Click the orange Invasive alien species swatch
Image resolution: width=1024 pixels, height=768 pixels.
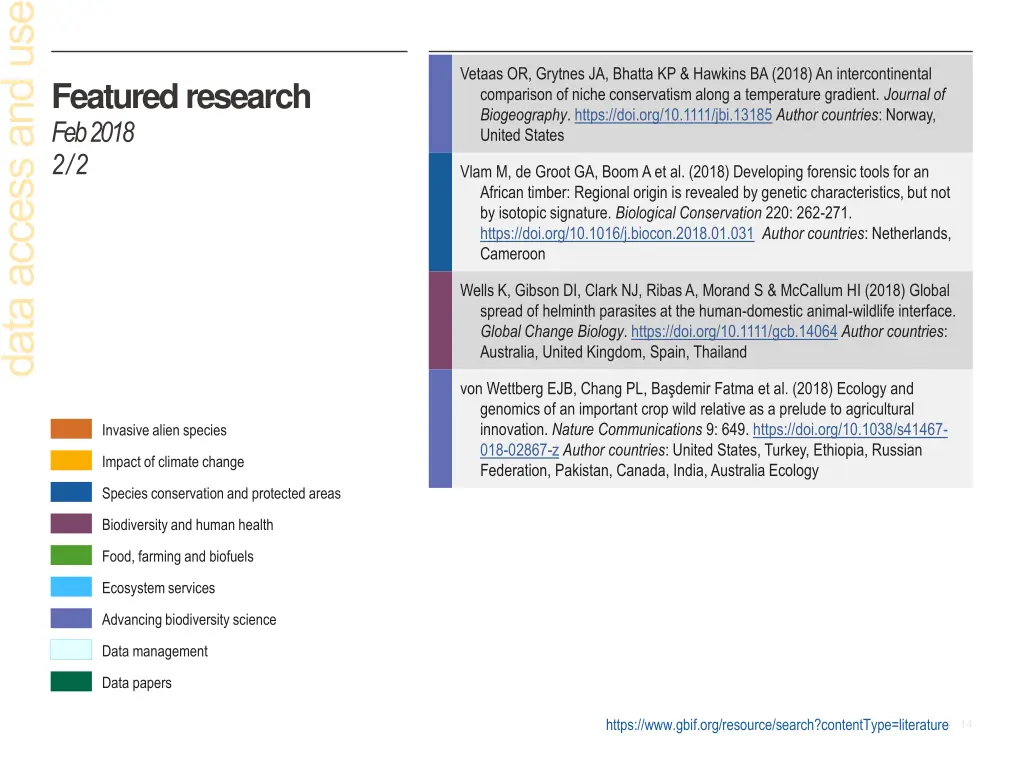tap(71, 429)
